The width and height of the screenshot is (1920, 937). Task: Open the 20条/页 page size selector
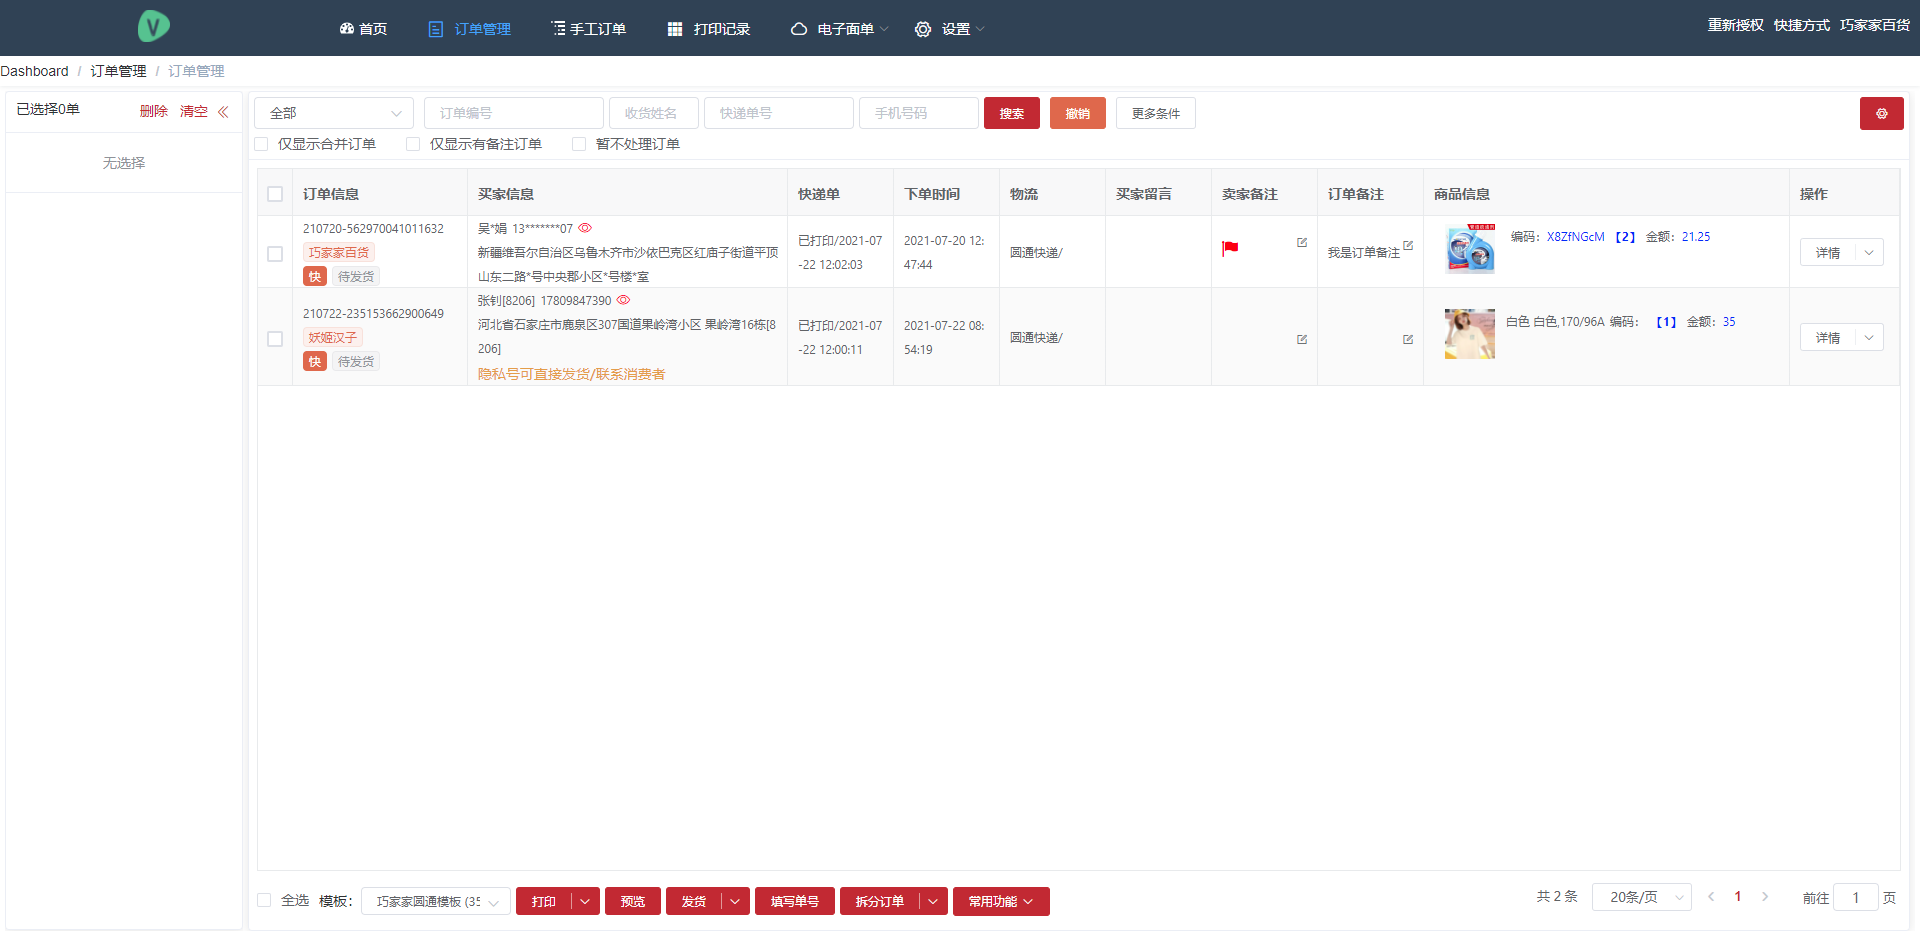click(x=1641, y=897)
